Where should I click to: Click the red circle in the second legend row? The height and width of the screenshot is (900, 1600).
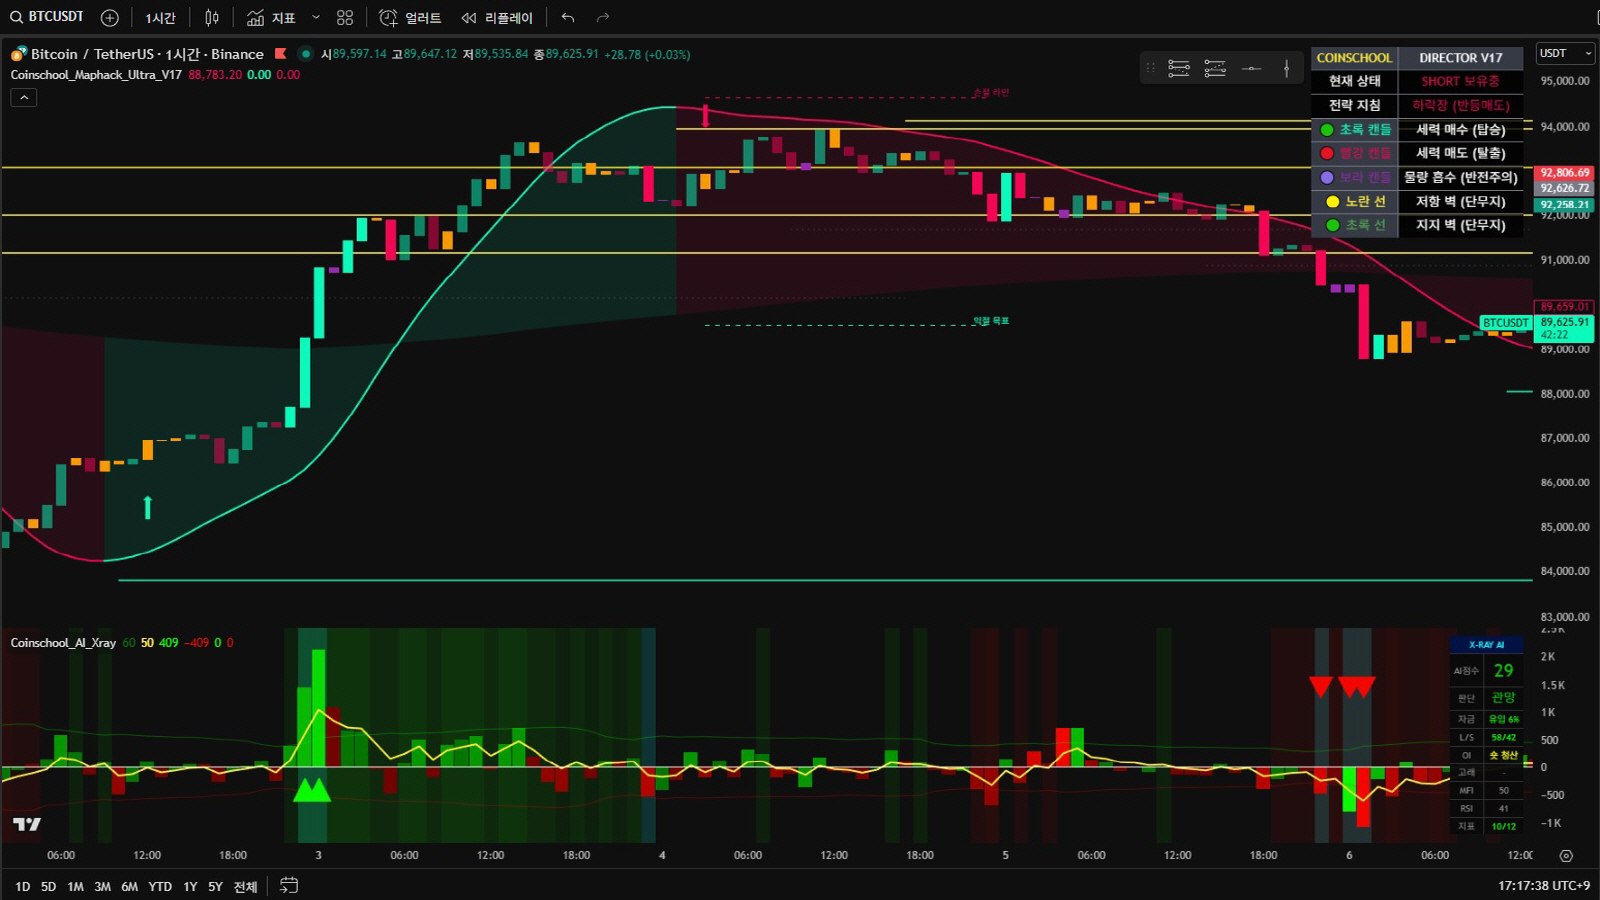coord(1327,153)
